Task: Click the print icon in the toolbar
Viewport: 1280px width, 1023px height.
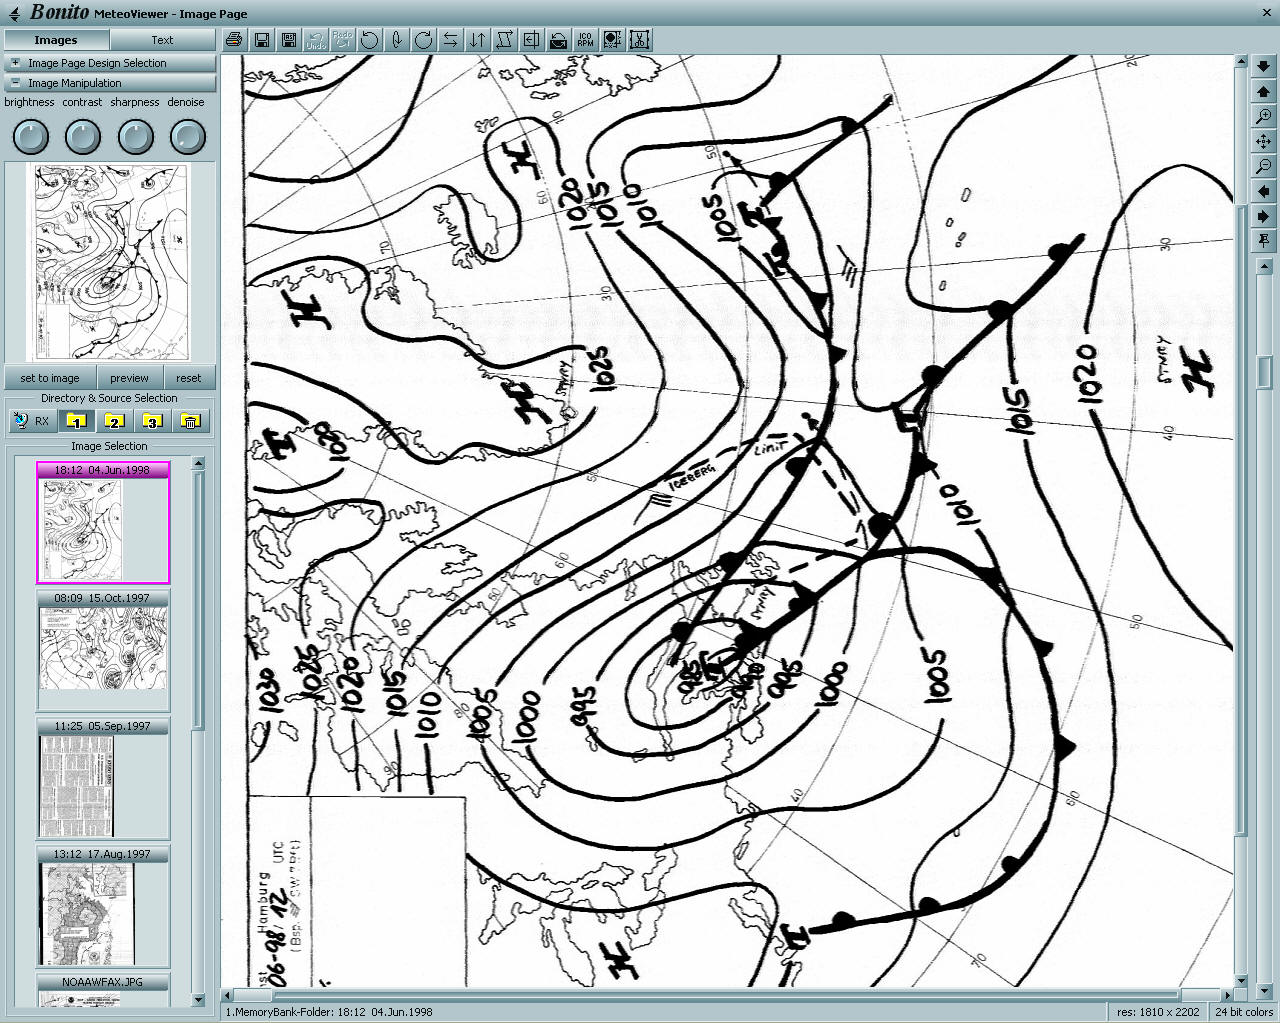Action: pos(234,40)
